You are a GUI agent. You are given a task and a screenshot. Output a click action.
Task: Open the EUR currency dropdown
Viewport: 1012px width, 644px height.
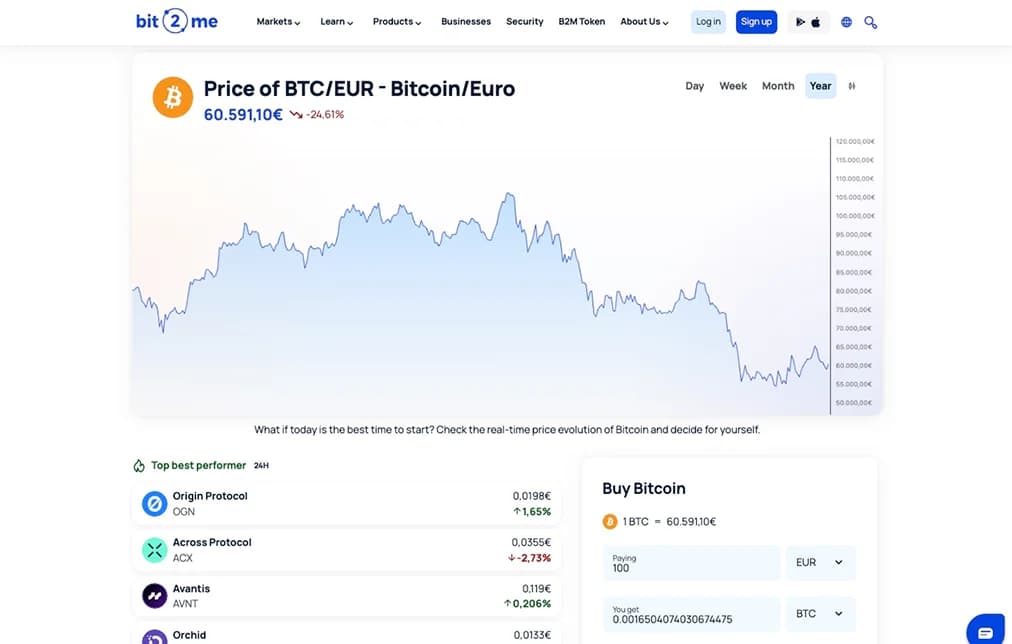[x=820, y=563]
